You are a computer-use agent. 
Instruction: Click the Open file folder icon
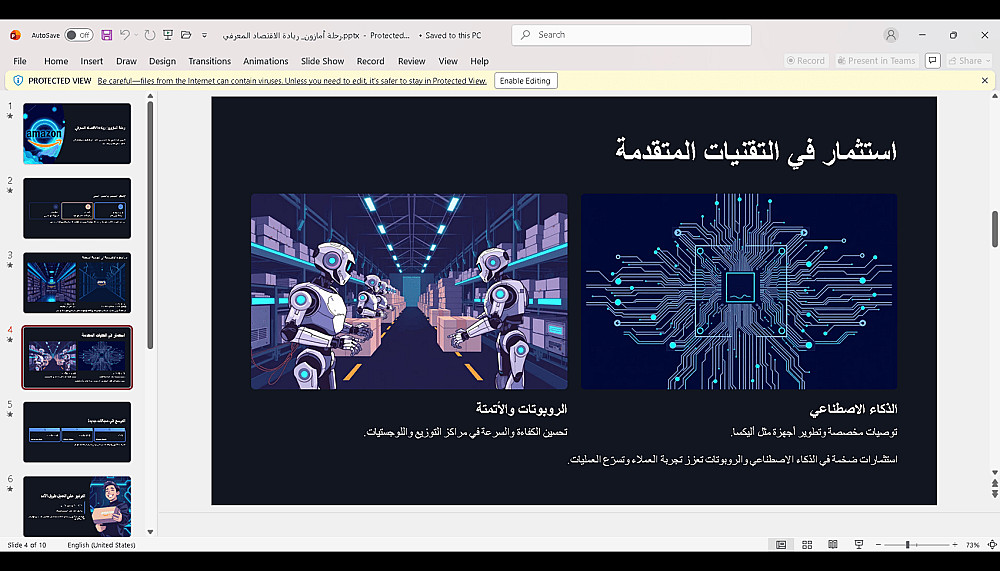coord(186,35)
